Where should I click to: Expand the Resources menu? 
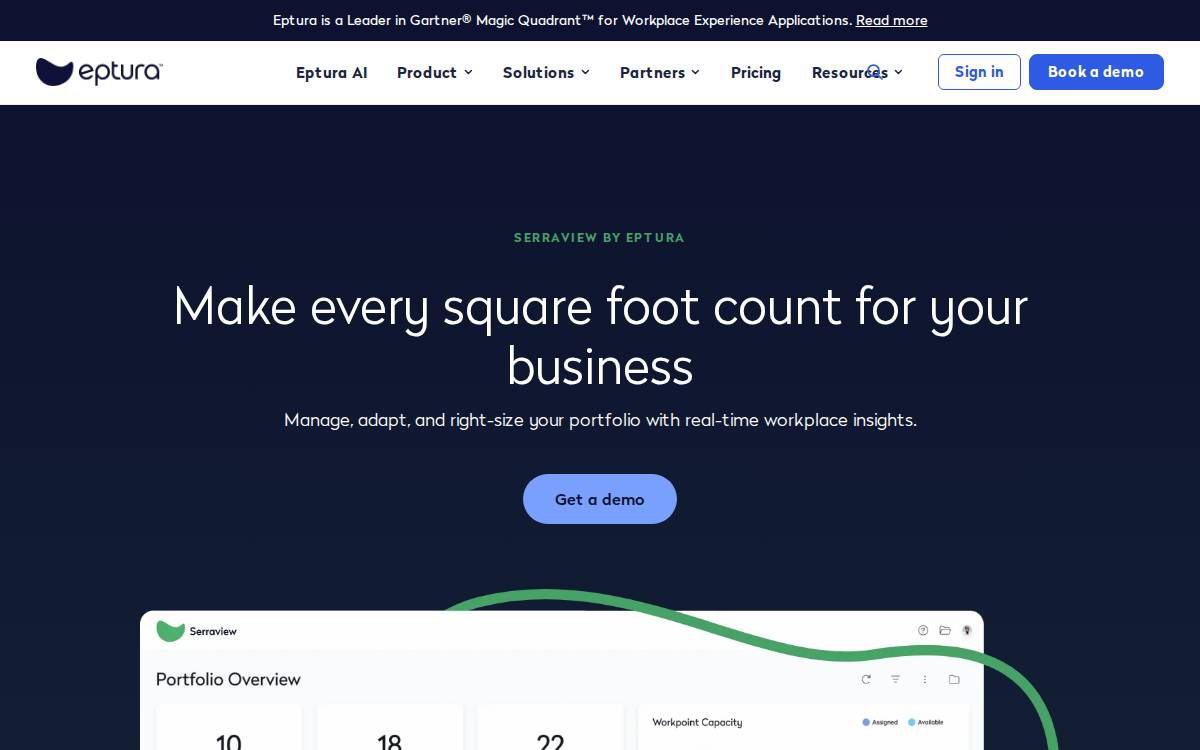pos(857,72)
